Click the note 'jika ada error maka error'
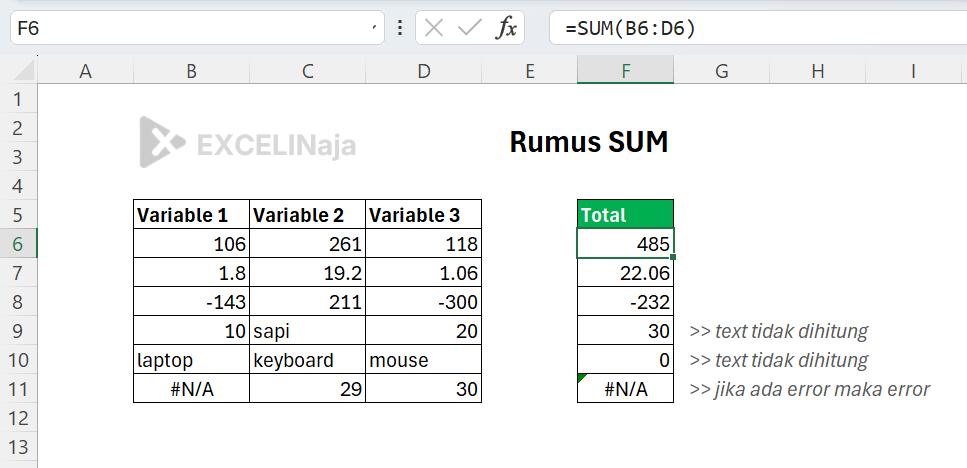This screenshot has height=468, width=967. [x=810, y=389]
